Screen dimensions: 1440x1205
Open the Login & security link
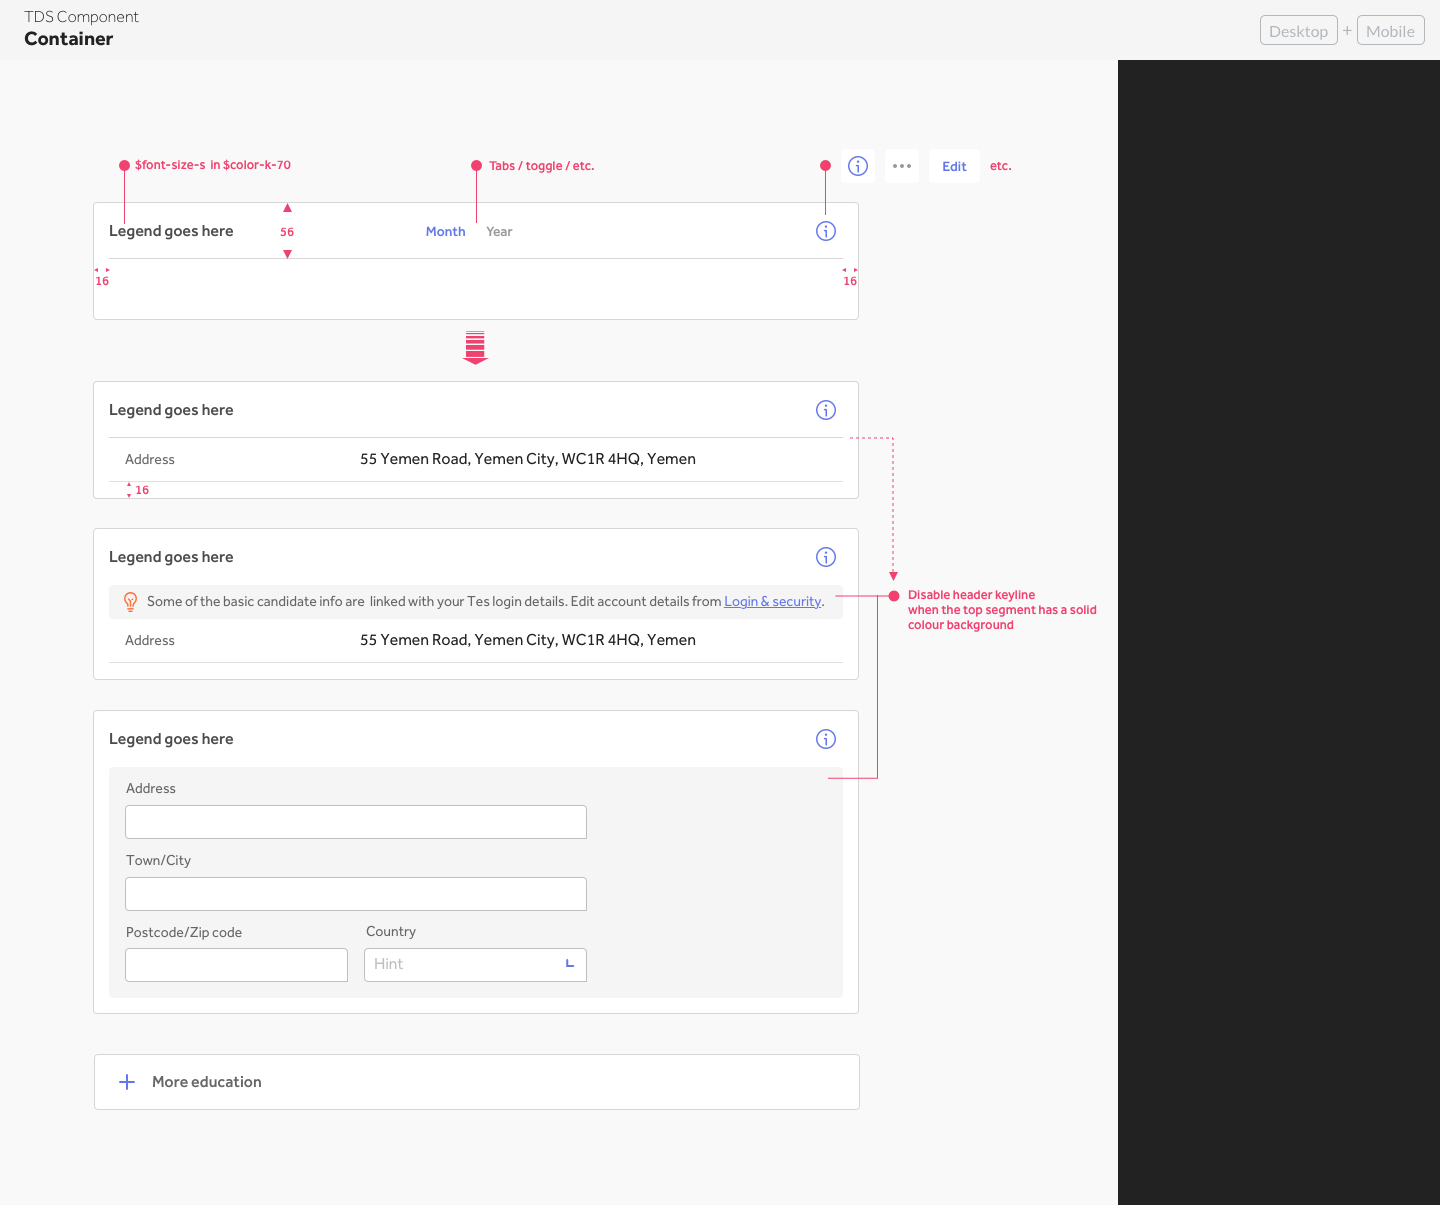click(773, 601)
